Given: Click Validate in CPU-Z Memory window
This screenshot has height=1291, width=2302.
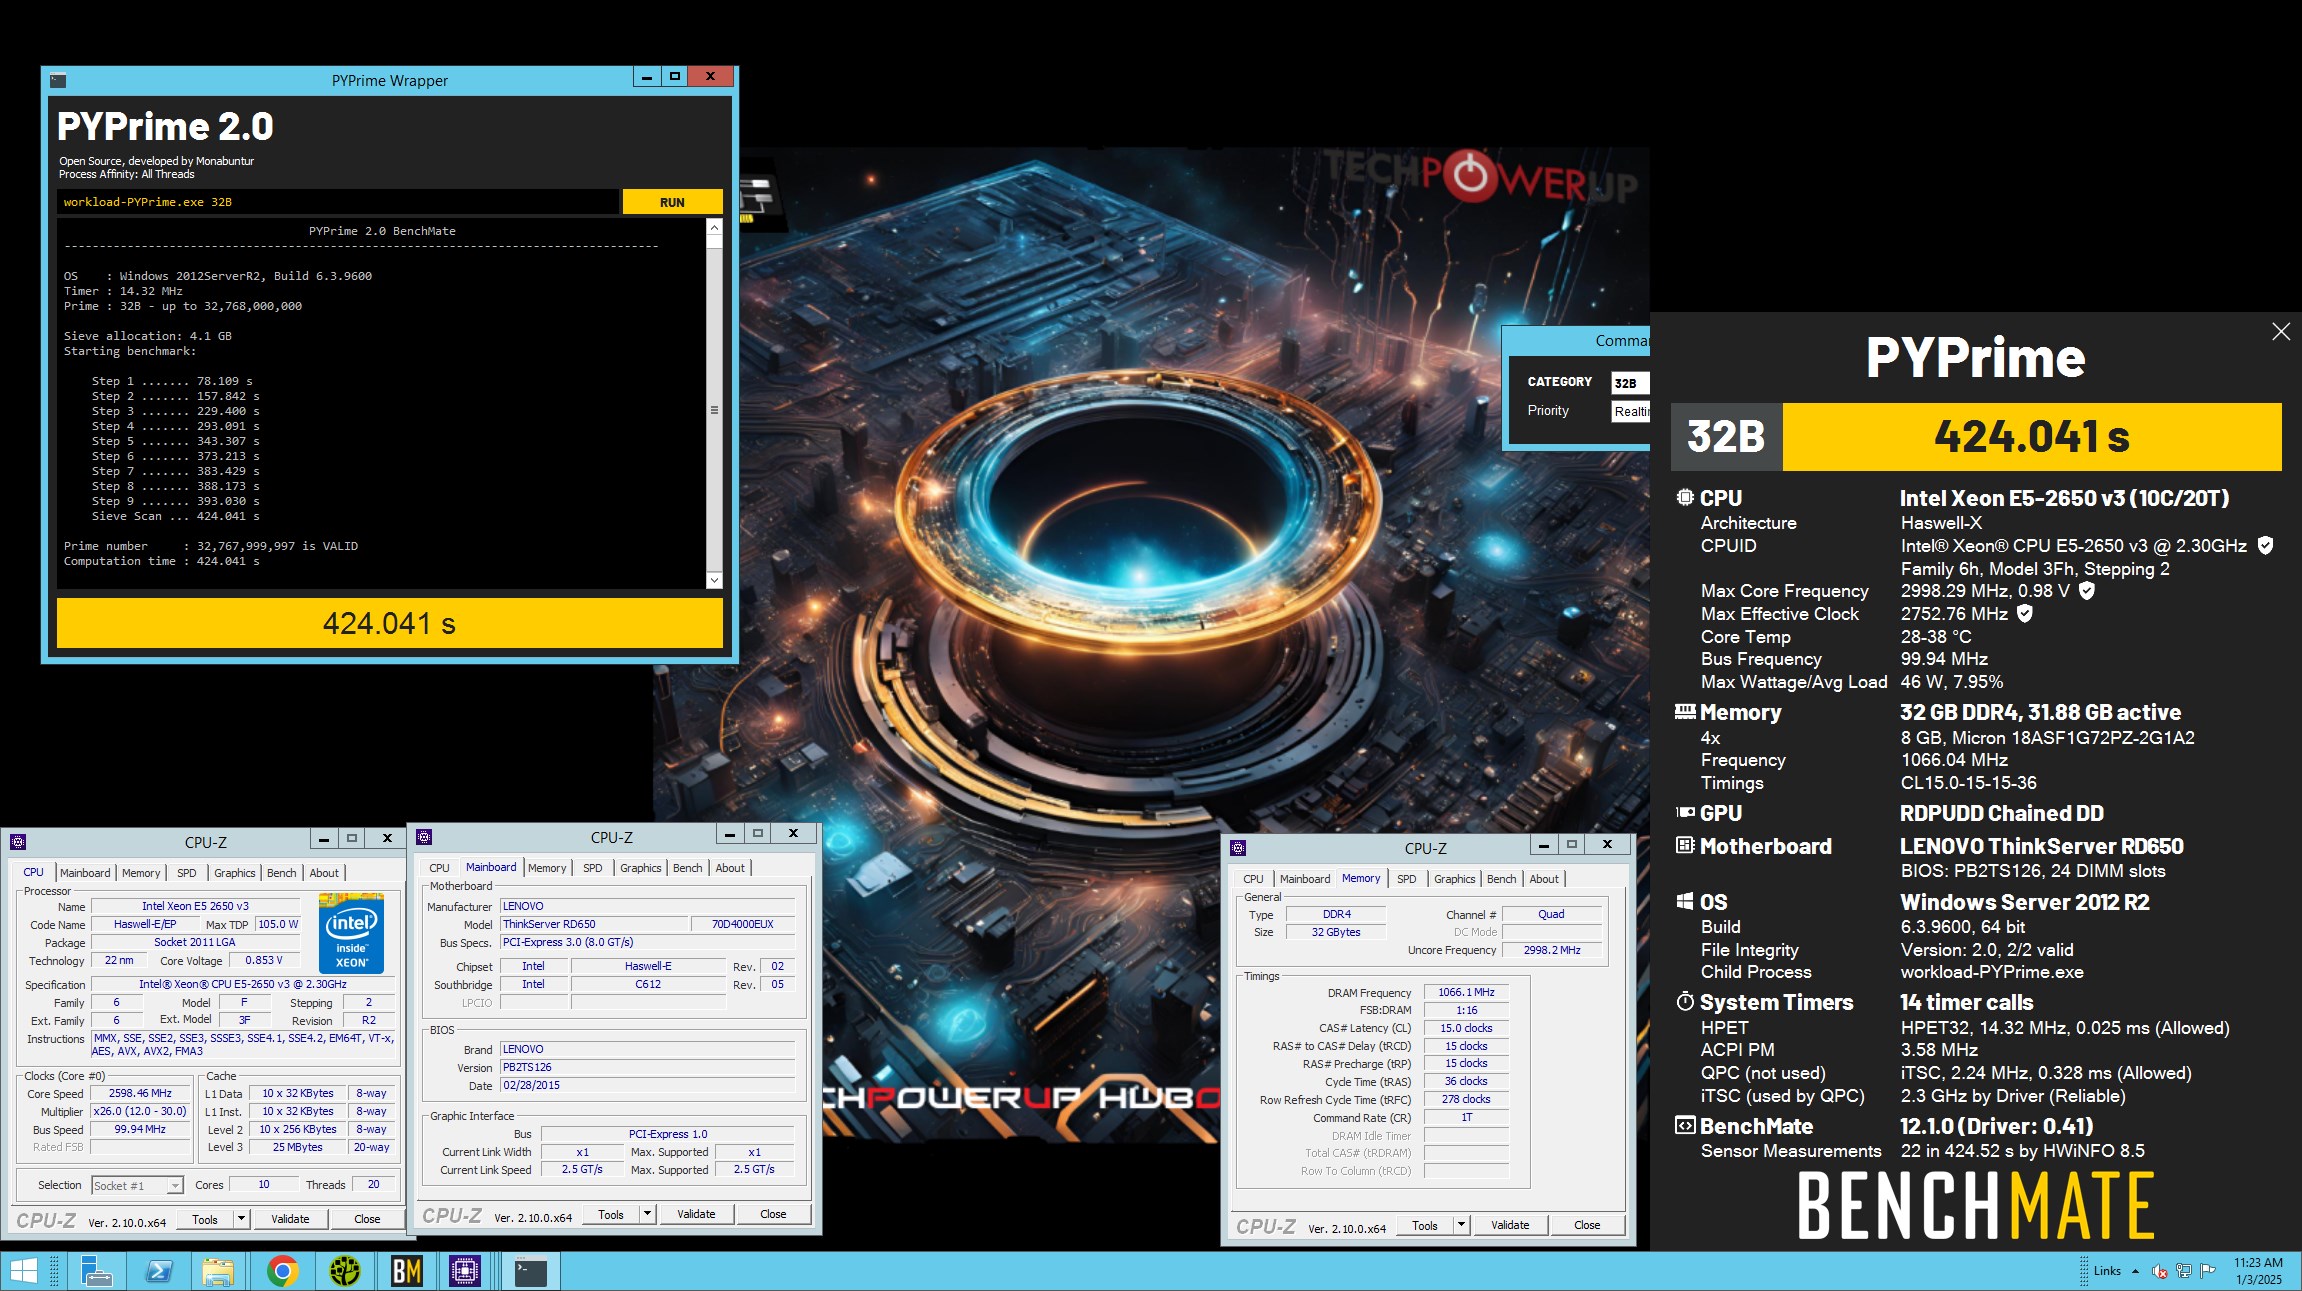Looking at the screenshot, I should click(x=1510, y=1224).
